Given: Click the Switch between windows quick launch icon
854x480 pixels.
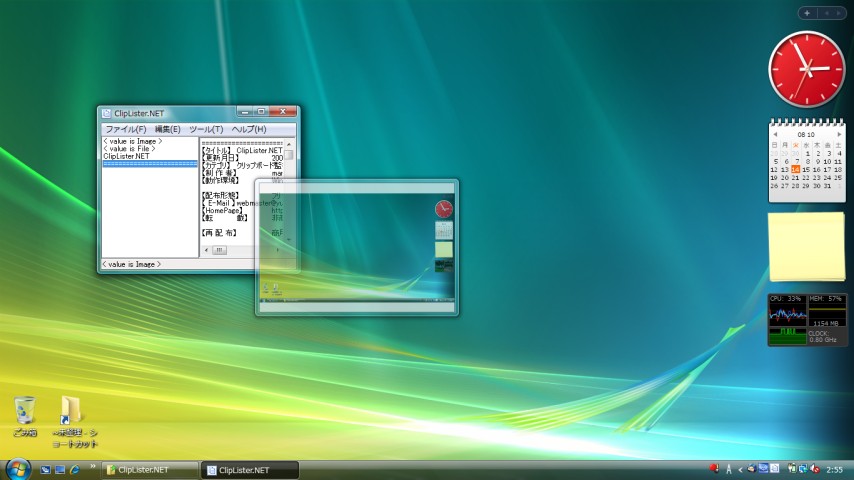Looking at the screenshot, I should [x=60, y=470].
